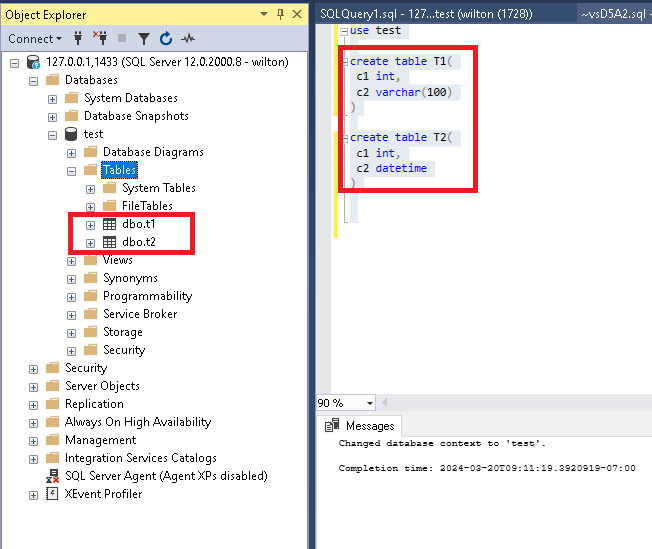Image resolution: width=652 pixels, height=549 pixels.
Task: Click the horizontal scrollbar left arrow in editor
Action: pyautogui.click(x=385, y=403)
